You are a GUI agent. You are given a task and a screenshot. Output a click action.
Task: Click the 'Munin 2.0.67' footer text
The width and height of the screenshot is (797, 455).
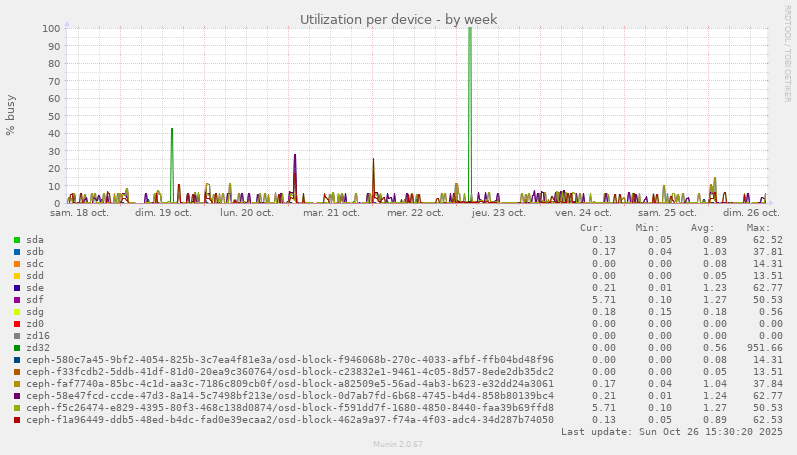coord(398,444)
